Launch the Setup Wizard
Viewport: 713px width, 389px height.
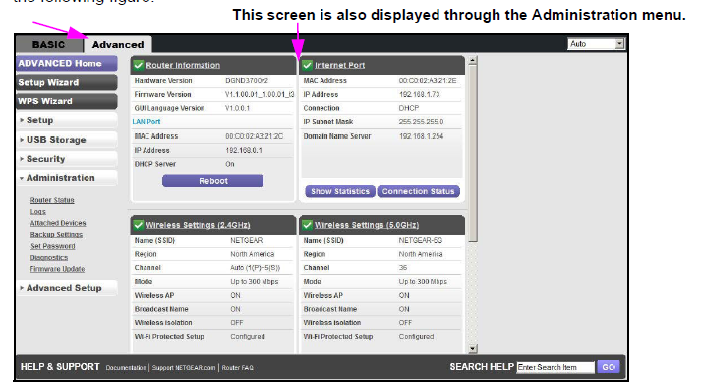[67, 82]
